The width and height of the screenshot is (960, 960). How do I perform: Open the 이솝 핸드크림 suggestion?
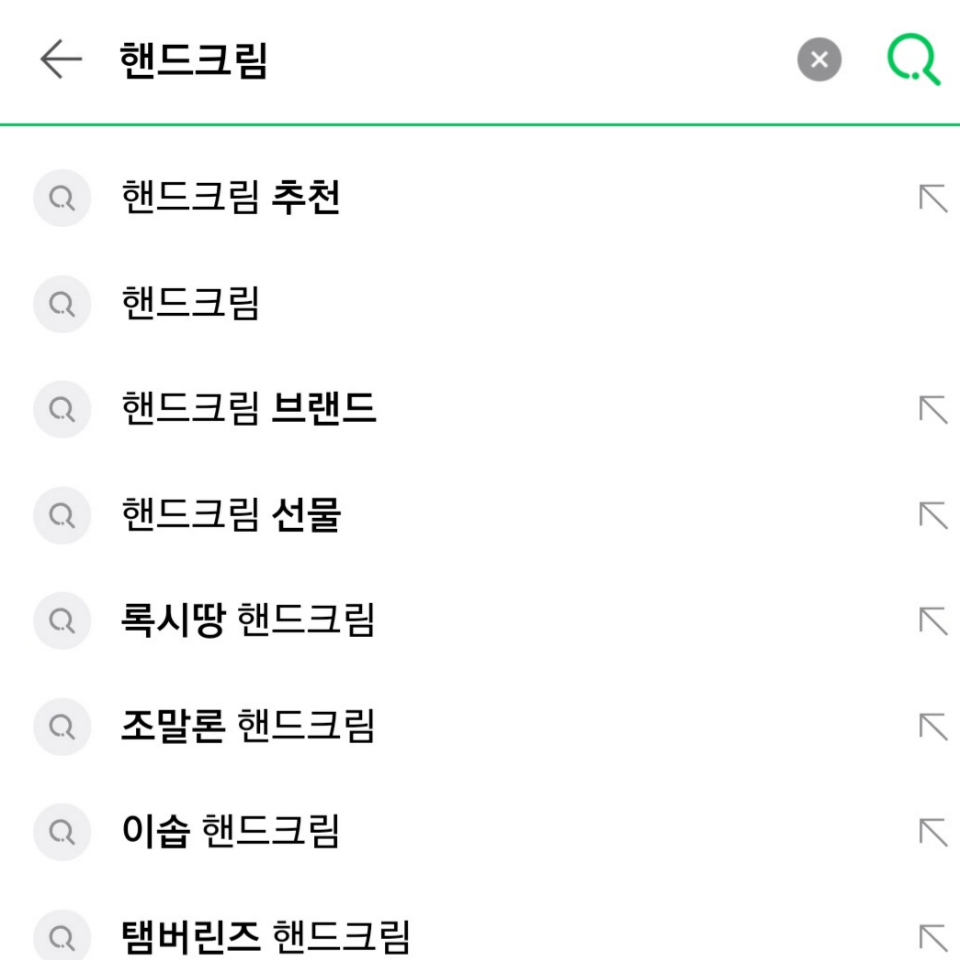(x=230, y=830)
